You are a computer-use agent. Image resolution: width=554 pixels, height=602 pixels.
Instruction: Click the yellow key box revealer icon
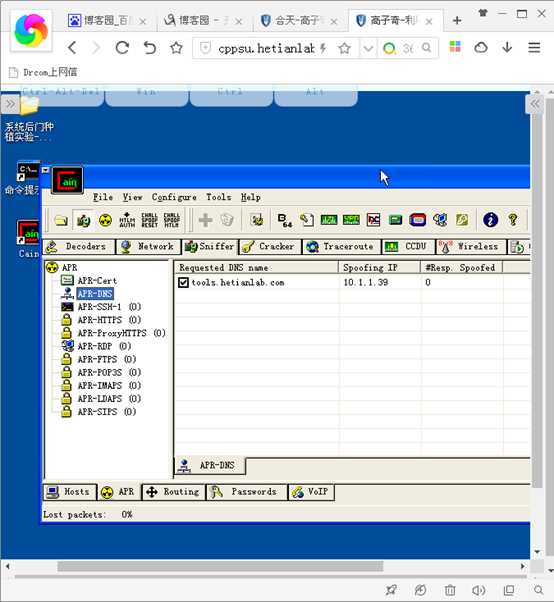tap(462, 220)
